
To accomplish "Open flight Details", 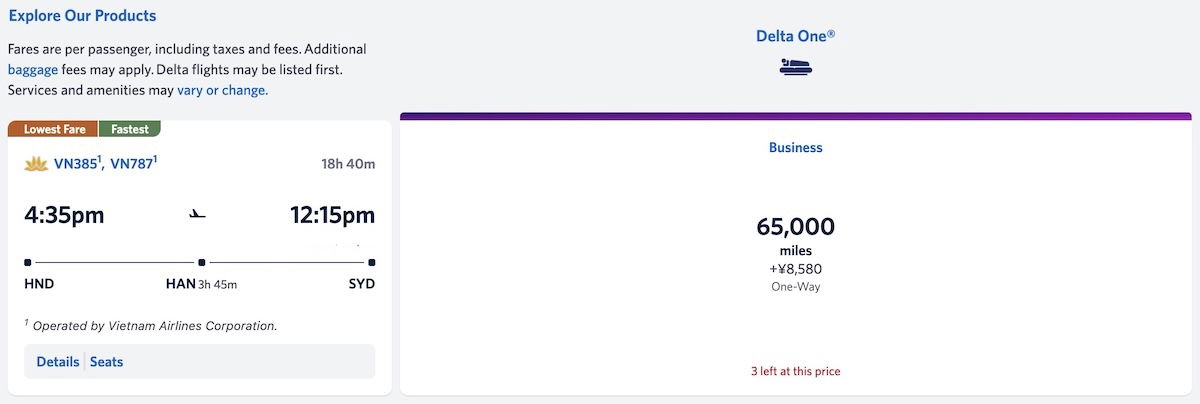I will pos(58,362).
